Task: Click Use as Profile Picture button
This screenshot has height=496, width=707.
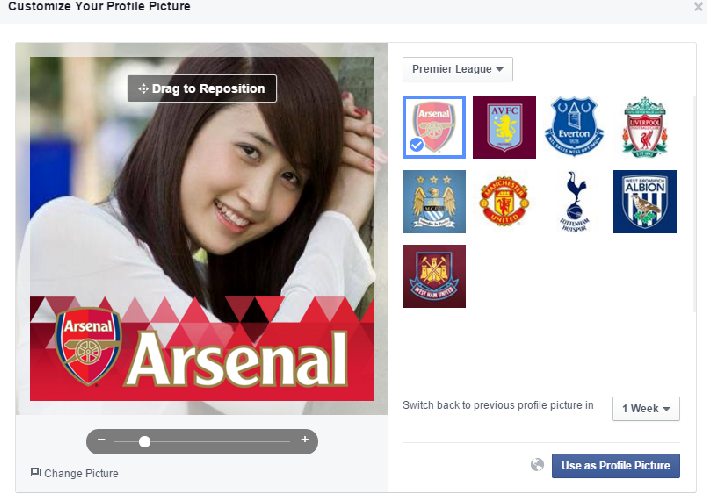Action: [615, 465]
